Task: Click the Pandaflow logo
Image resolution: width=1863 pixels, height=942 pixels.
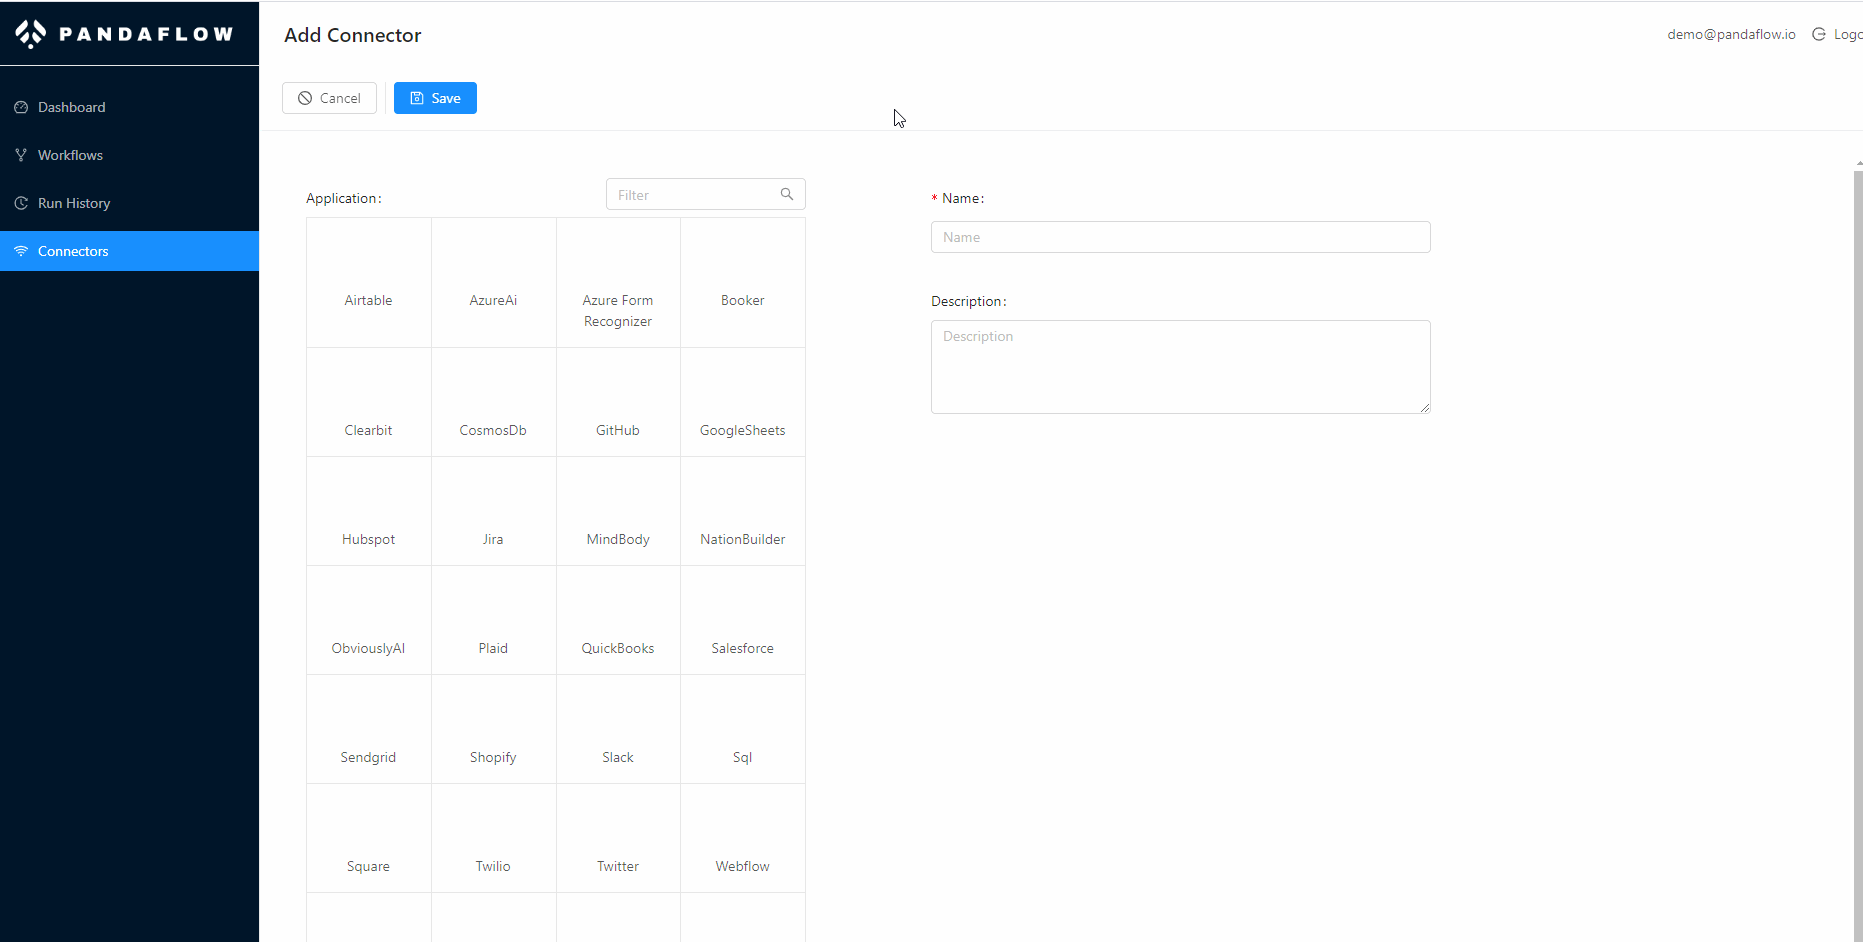Action: [x=124, y=34]
